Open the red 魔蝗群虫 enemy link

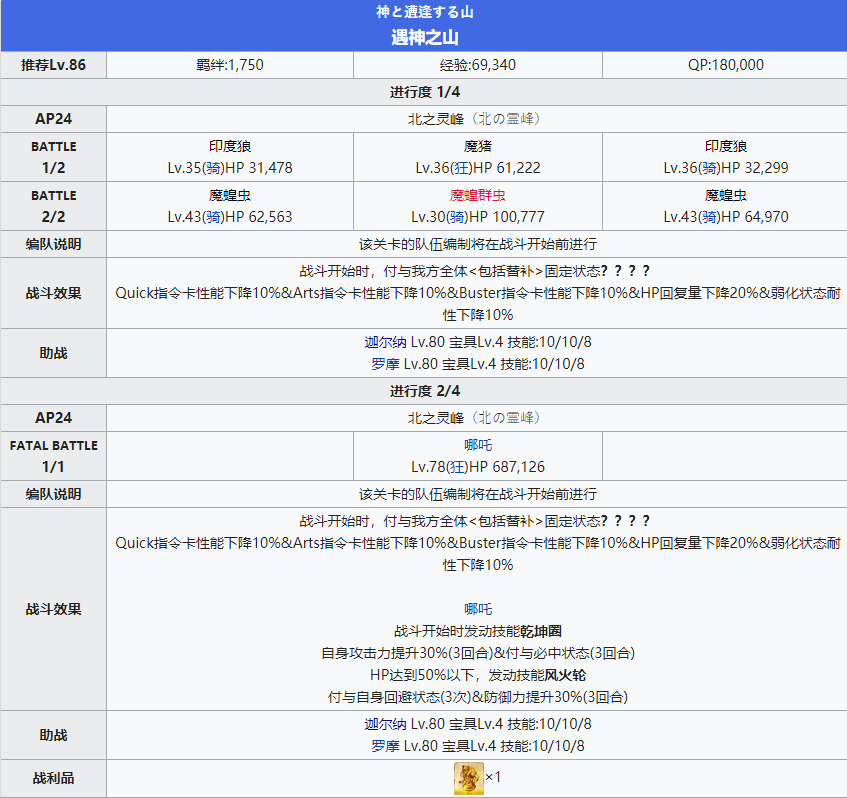478,195
